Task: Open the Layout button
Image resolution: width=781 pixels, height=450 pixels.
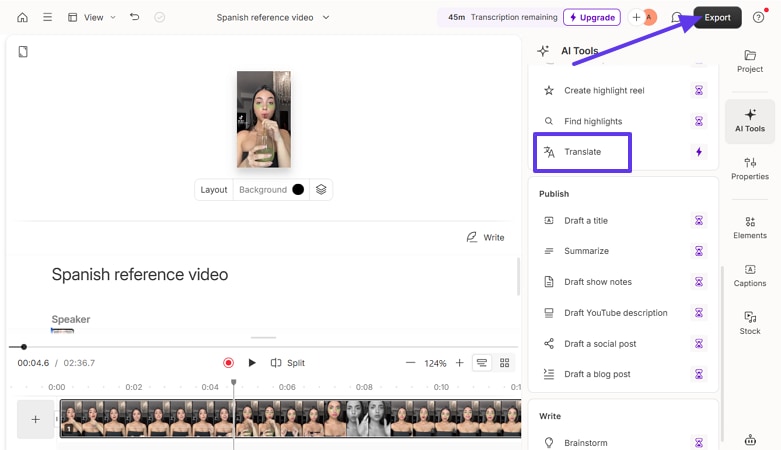Action: (214, 189)
